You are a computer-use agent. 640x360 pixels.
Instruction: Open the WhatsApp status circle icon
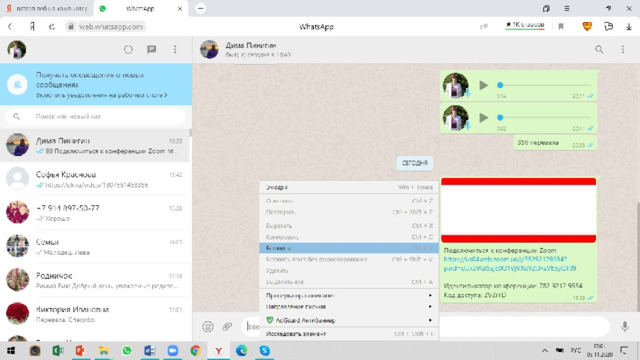click(x=128, y=49)
